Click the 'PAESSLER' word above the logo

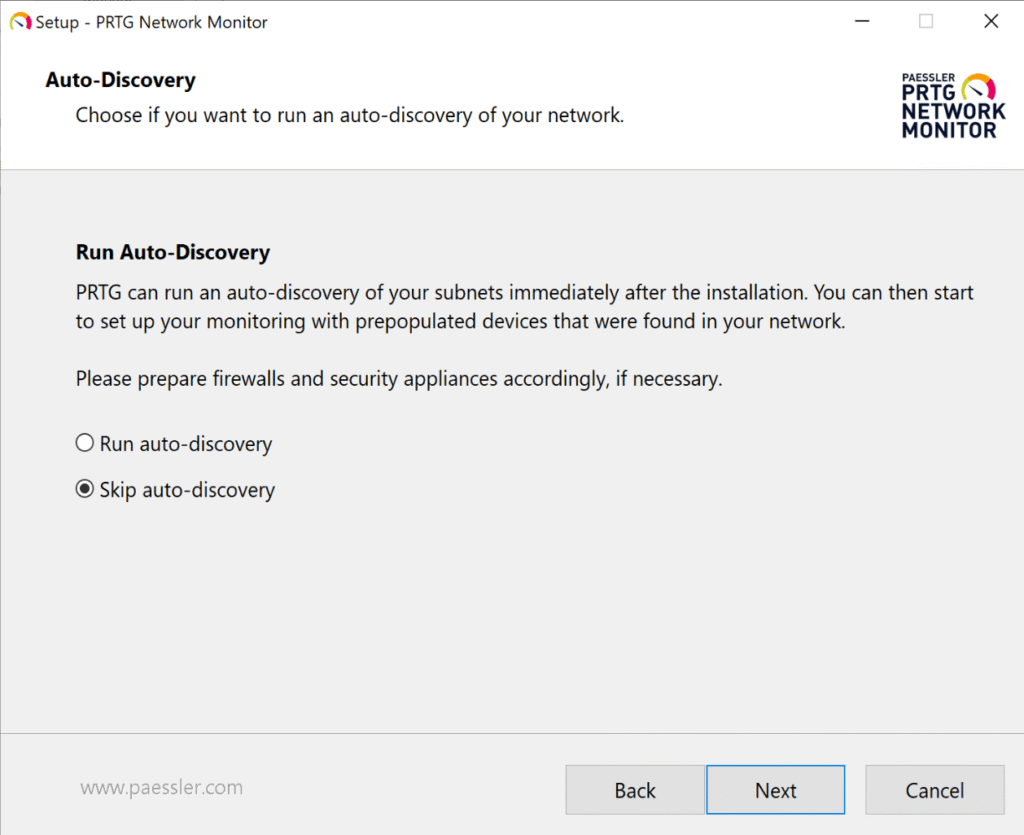click(928, 77)
